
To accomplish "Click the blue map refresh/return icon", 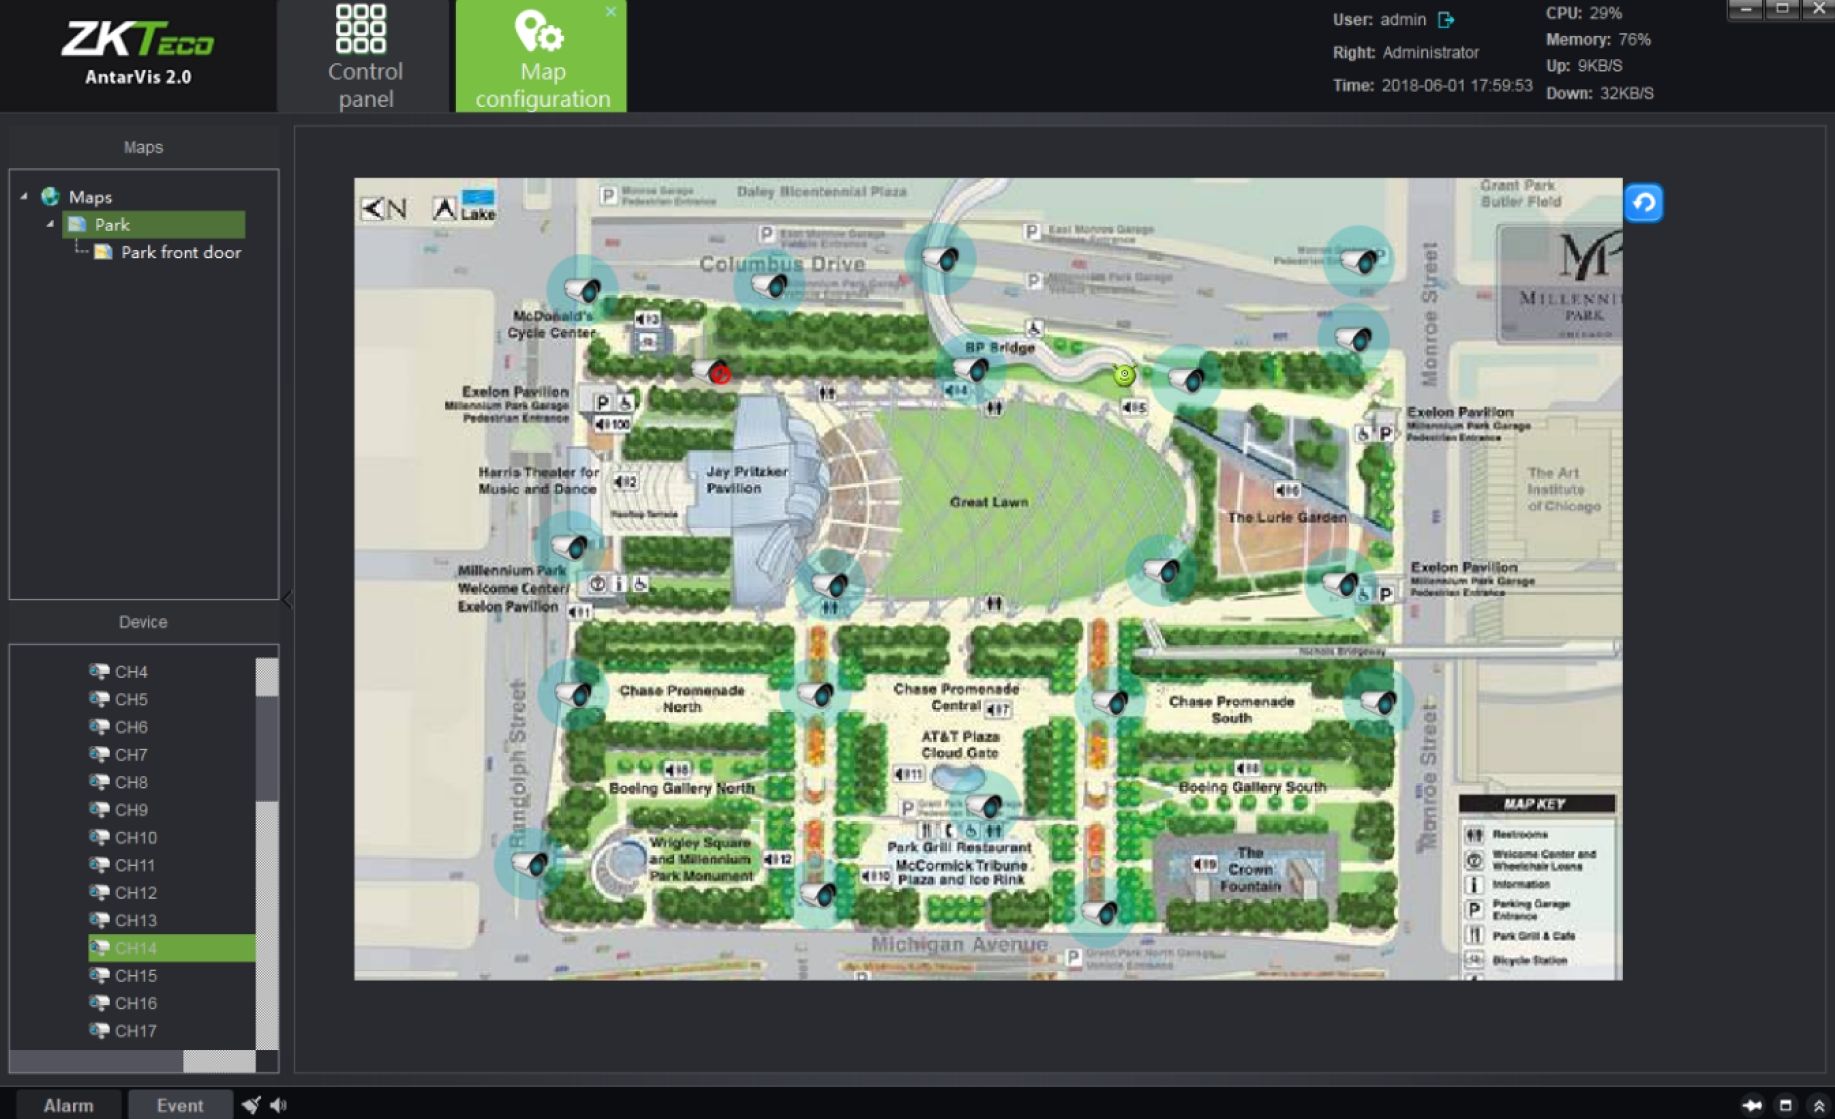I will (1643, 203).
